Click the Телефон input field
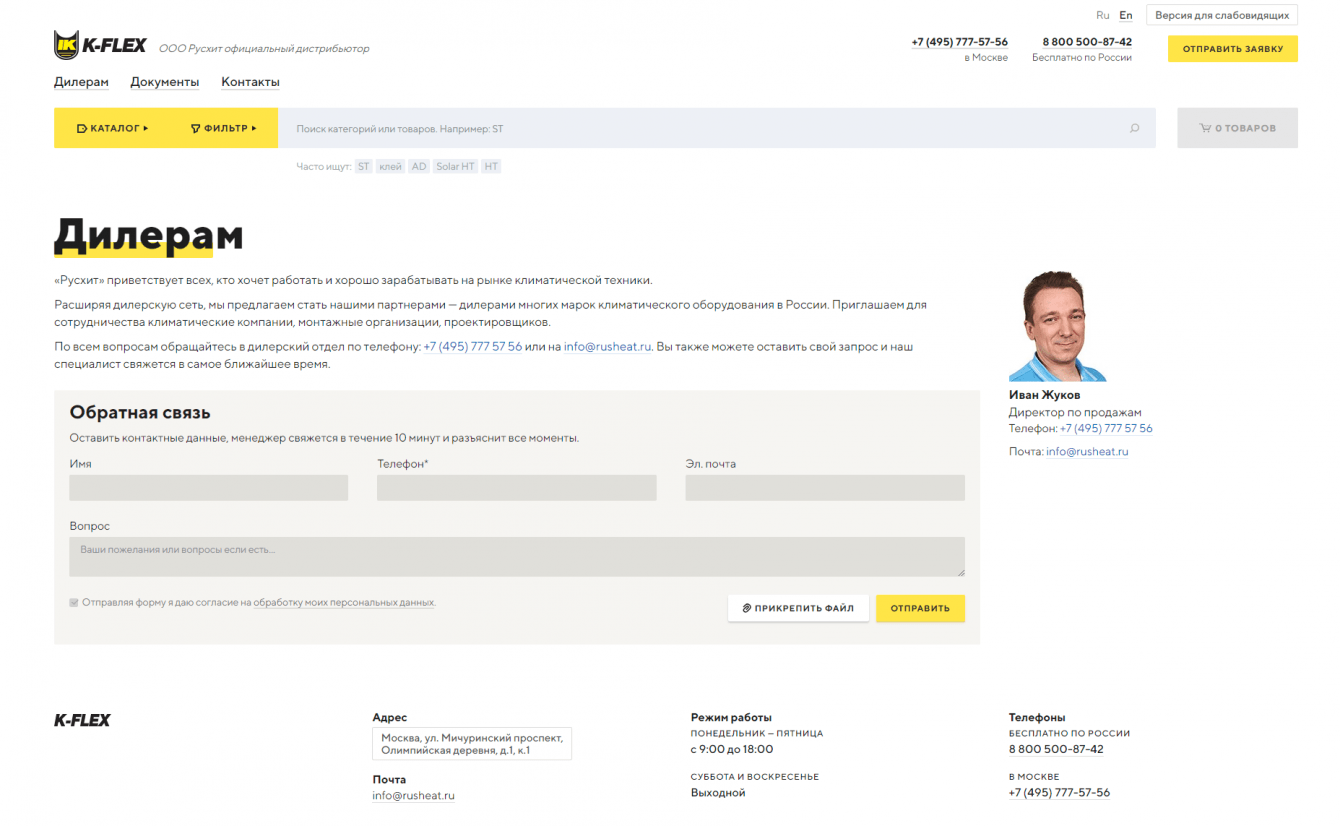The image size is (1340, 826). click(517, 488)
